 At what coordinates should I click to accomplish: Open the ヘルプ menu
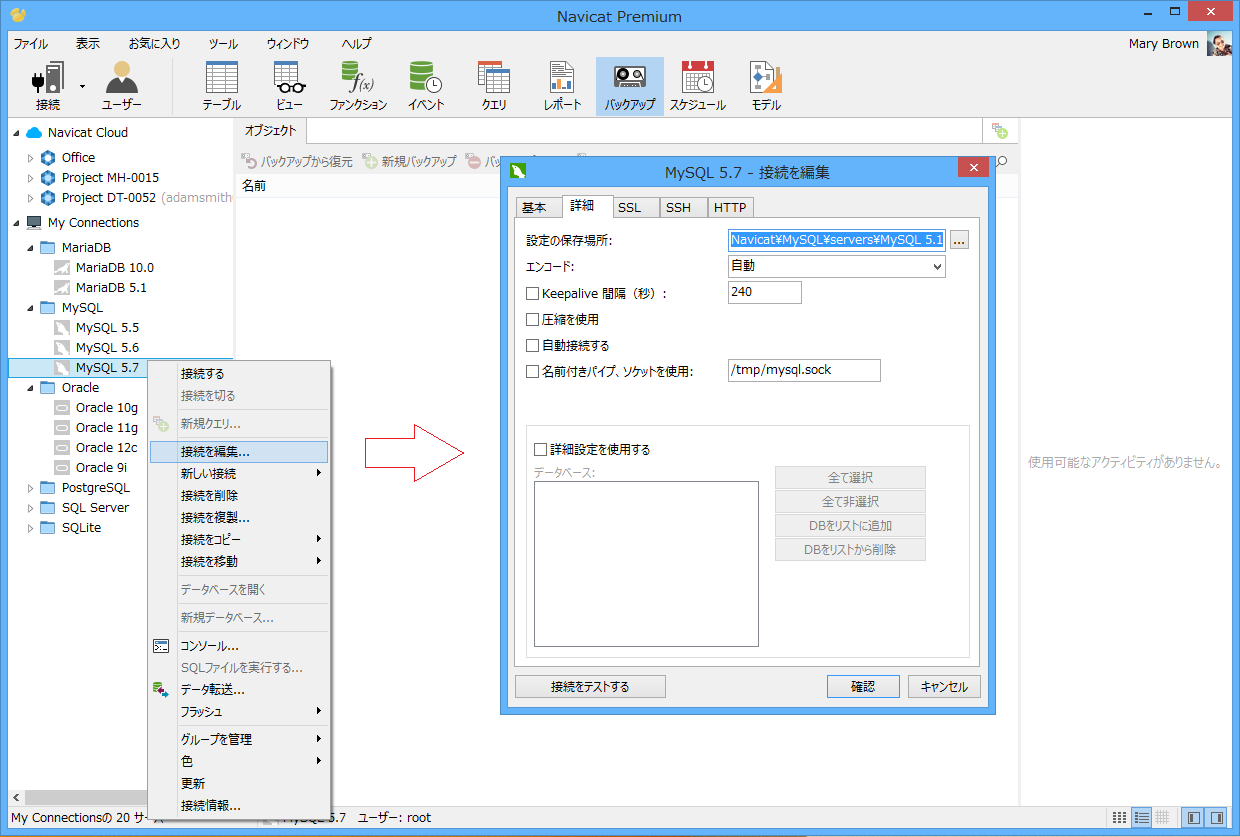click(356, 44)
